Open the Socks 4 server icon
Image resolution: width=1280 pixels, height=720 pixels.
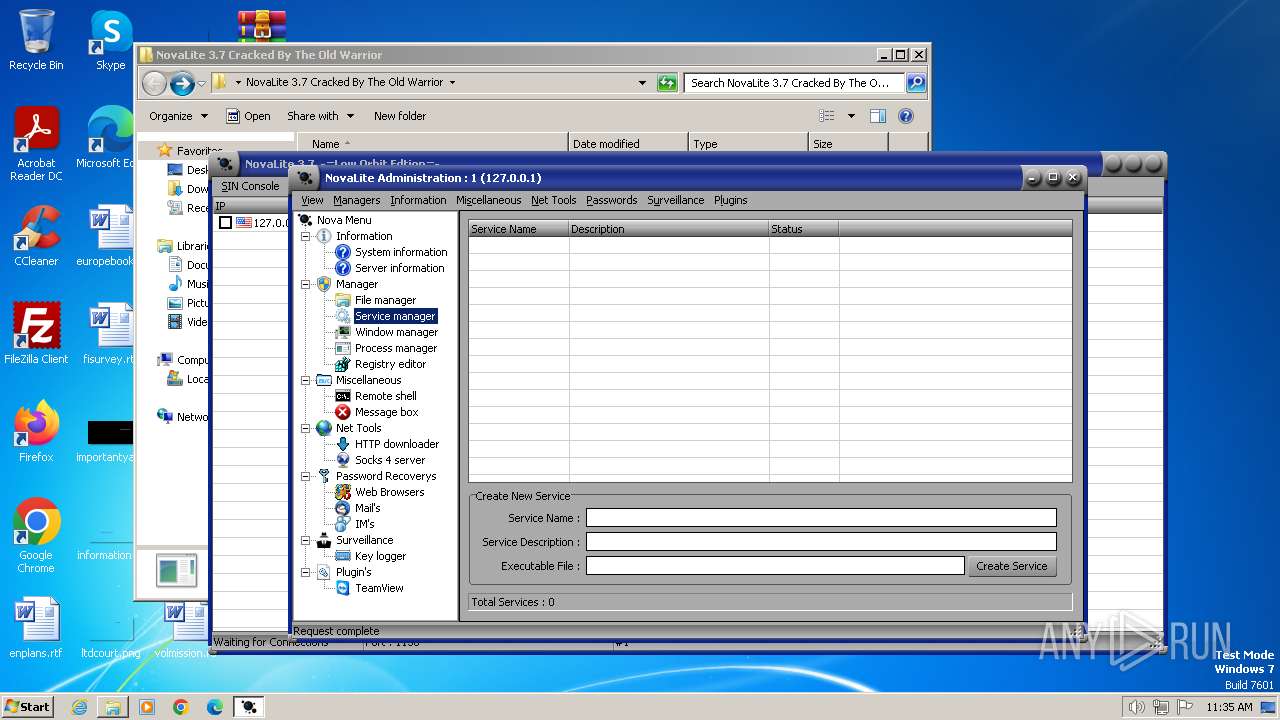coord(343,460)
